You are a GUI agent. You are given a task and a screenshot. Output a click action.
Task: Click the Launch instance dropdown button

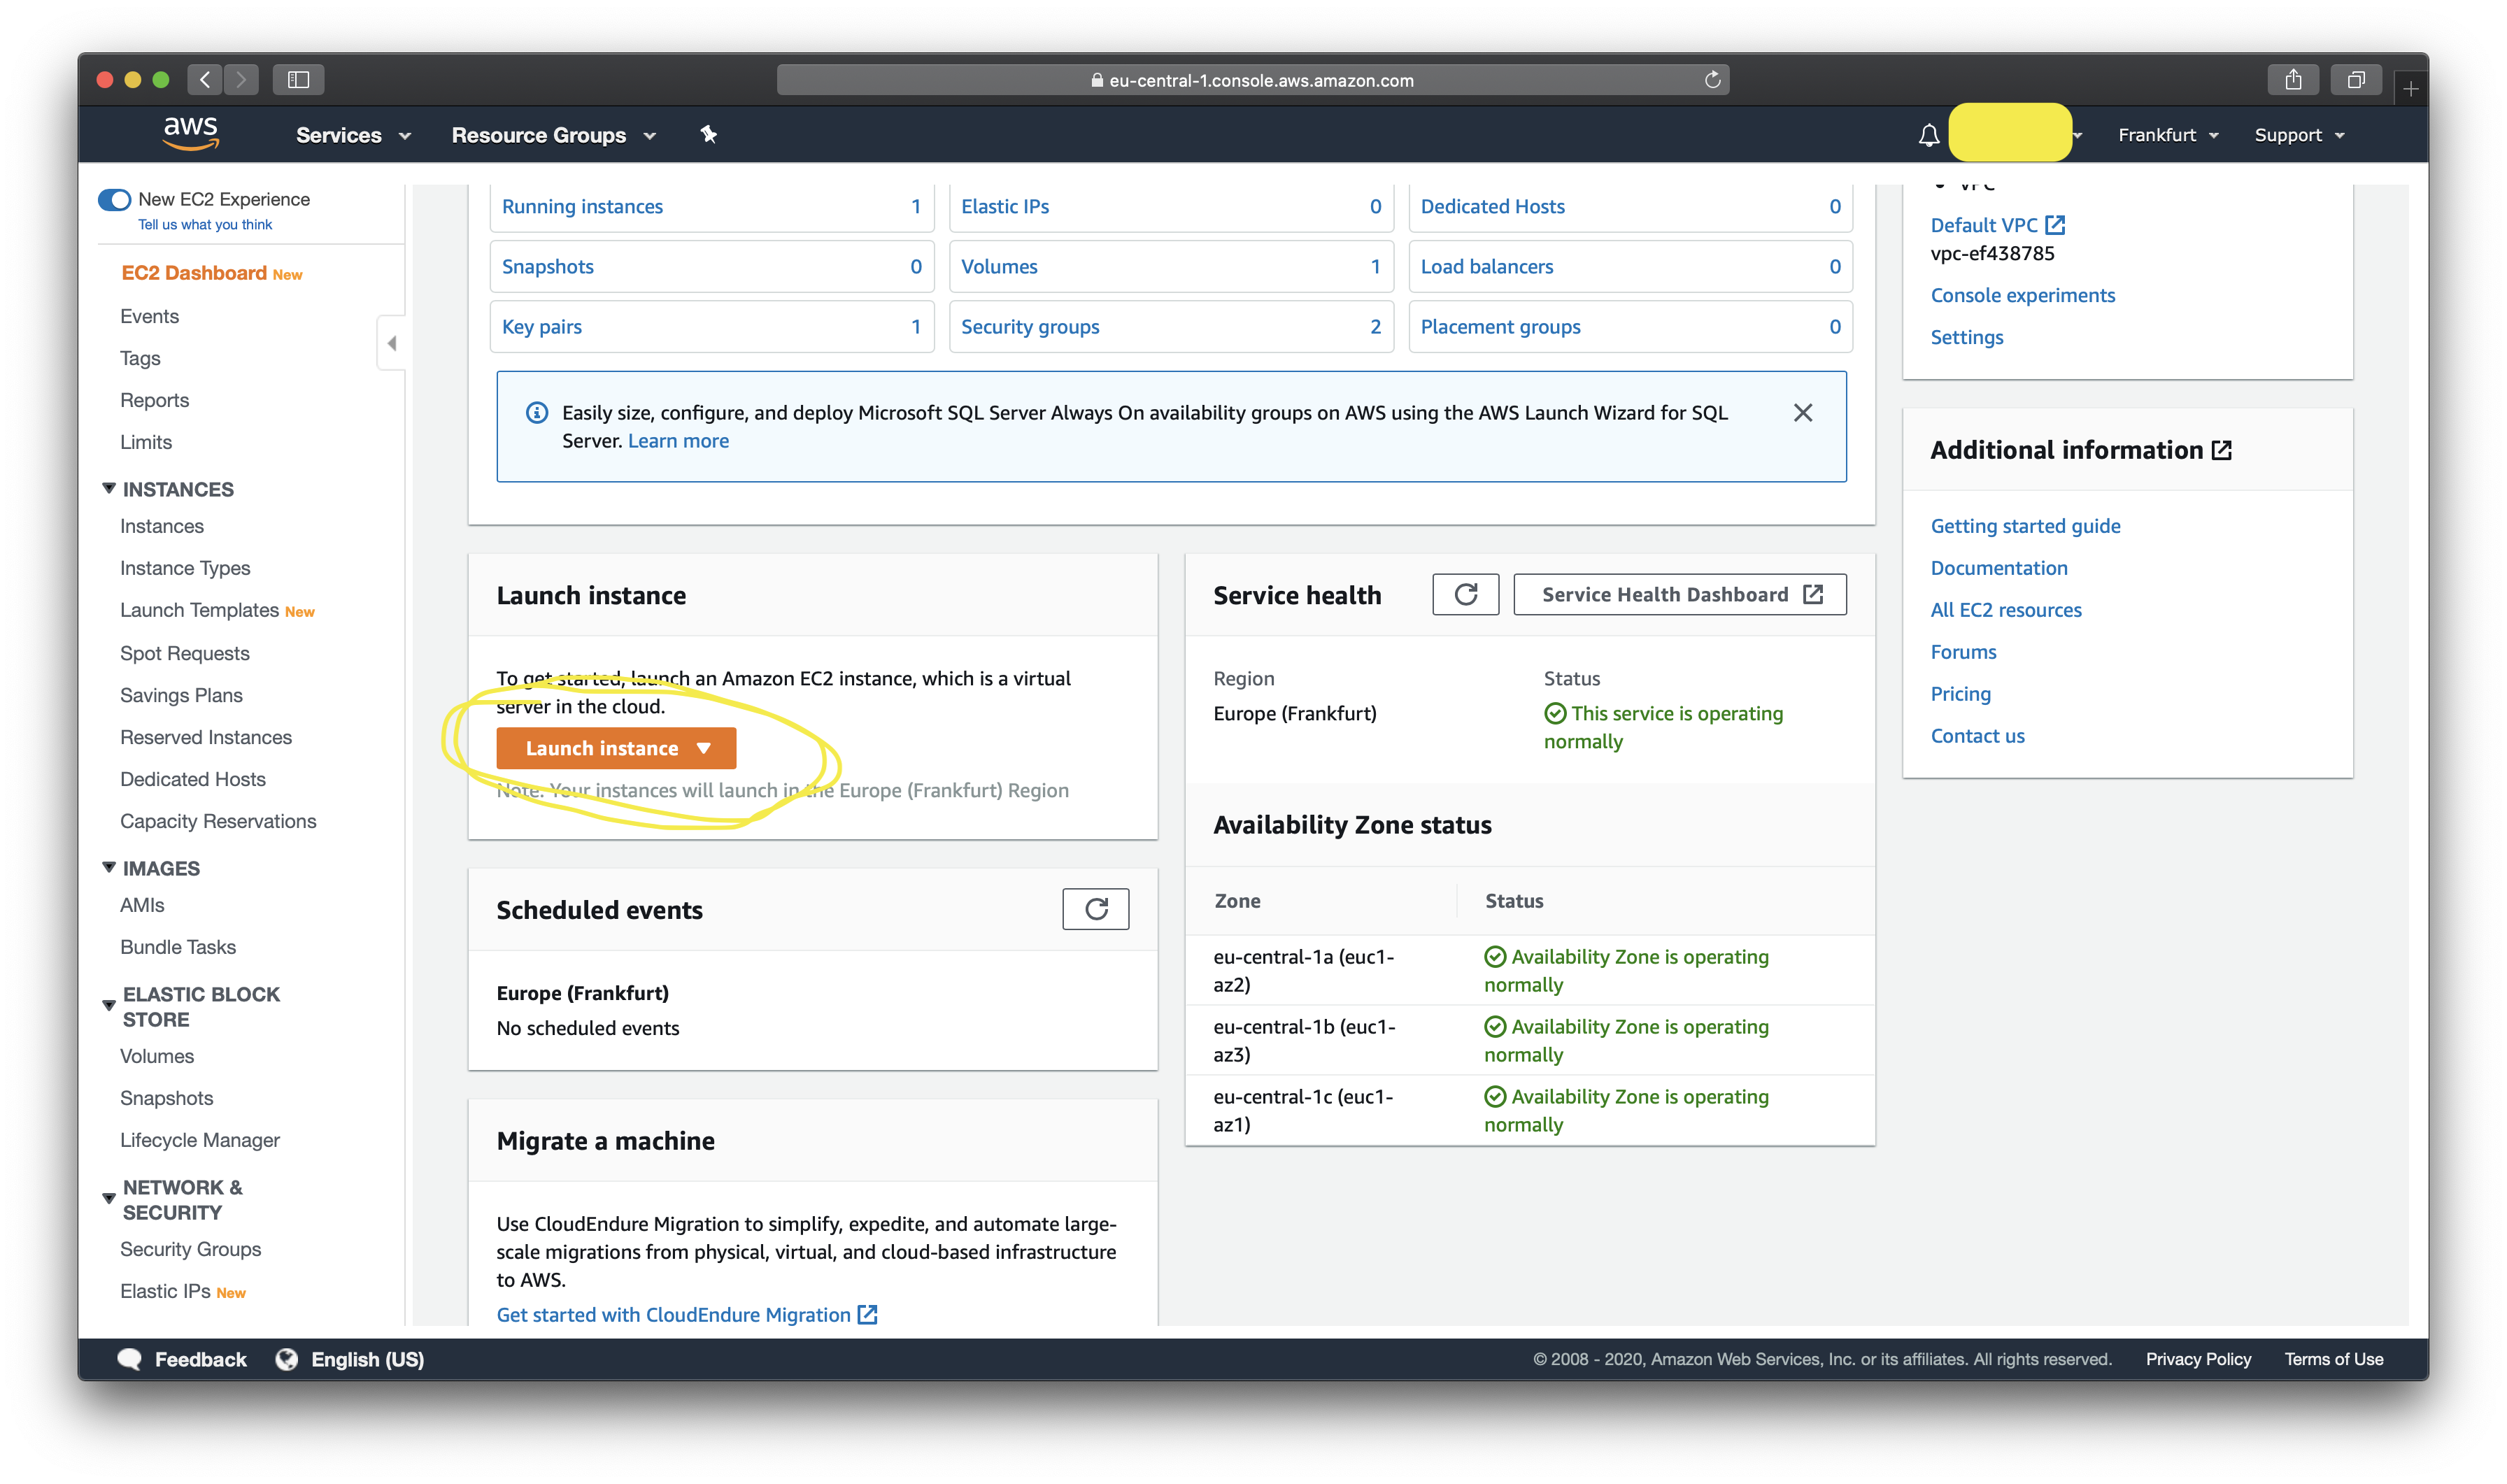click(616, 748)
